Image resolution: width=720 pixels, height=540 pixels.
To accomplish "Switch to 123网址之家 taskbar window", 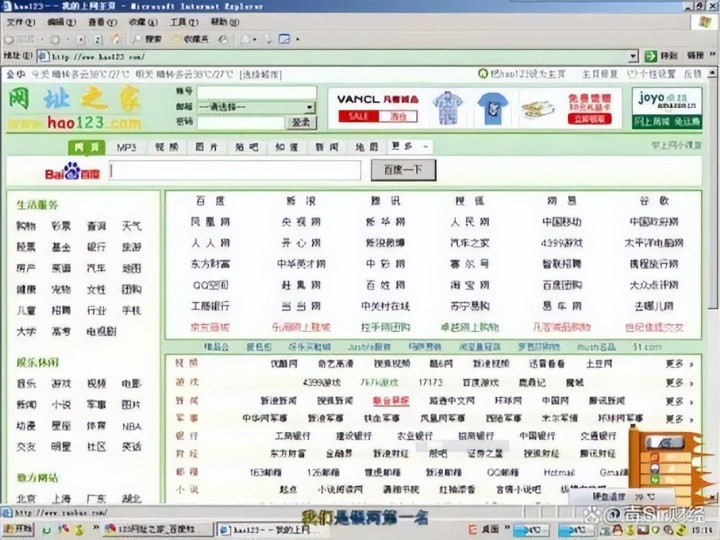I will (158, 529).
